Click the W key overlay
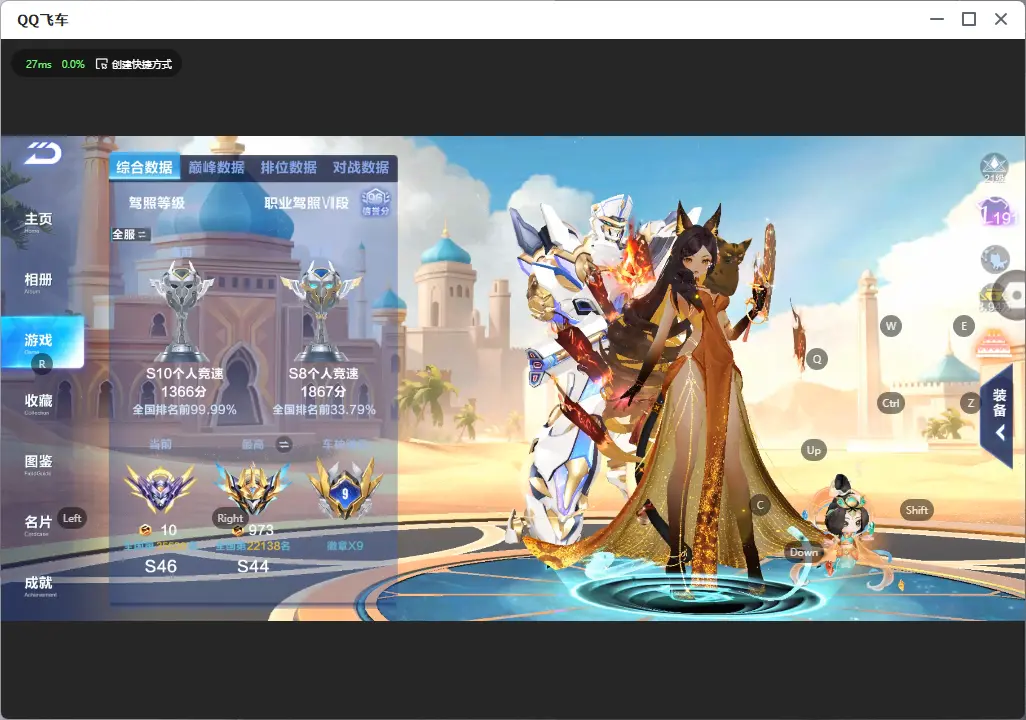Screen dimensions: 1026x720 (x=891, y=326)
